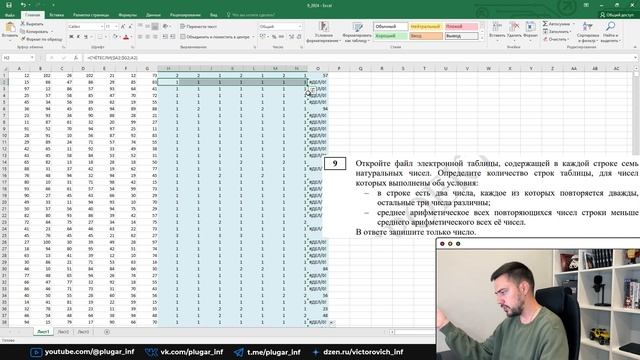Open the Calibri font name dropdown
This screenshot has height=360, width=640.
coord(102,27)
